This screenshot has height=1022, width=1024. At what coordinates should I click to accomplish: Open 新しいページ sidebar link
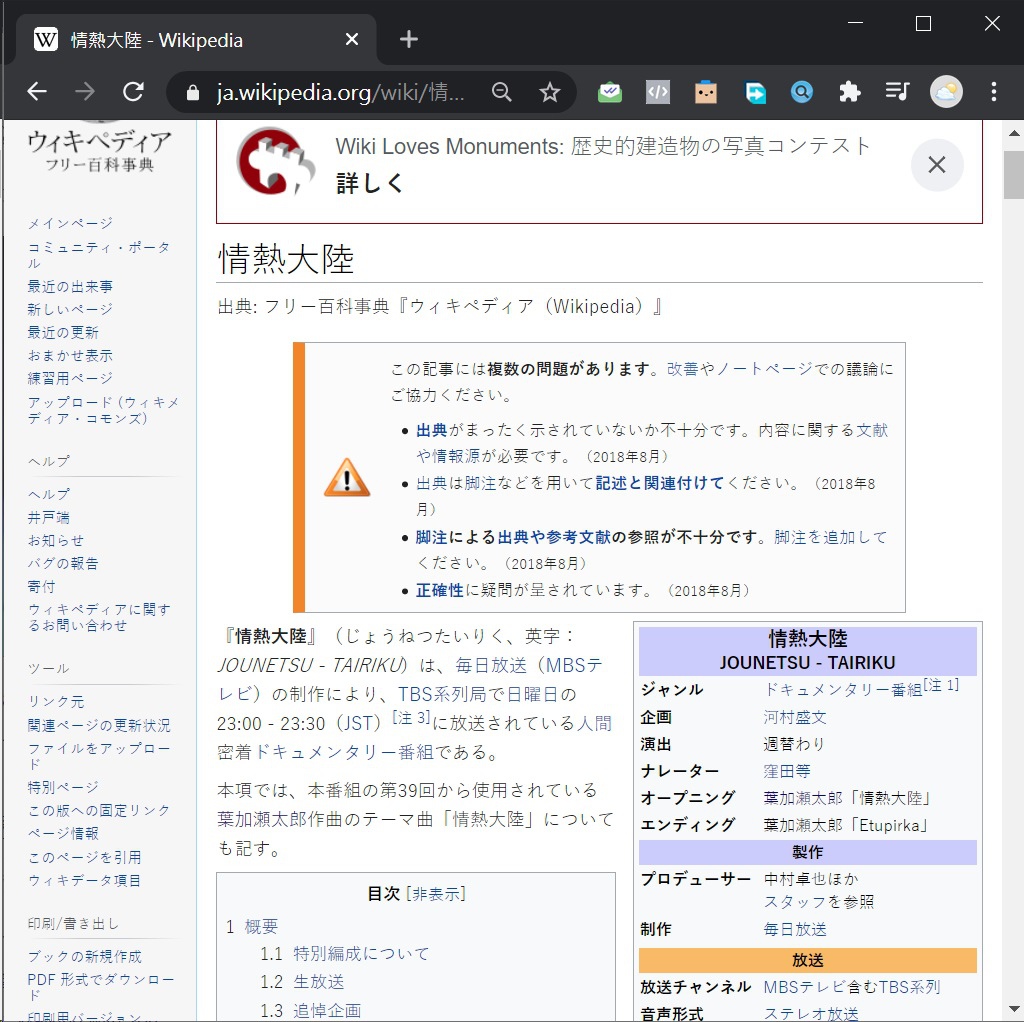70,310
